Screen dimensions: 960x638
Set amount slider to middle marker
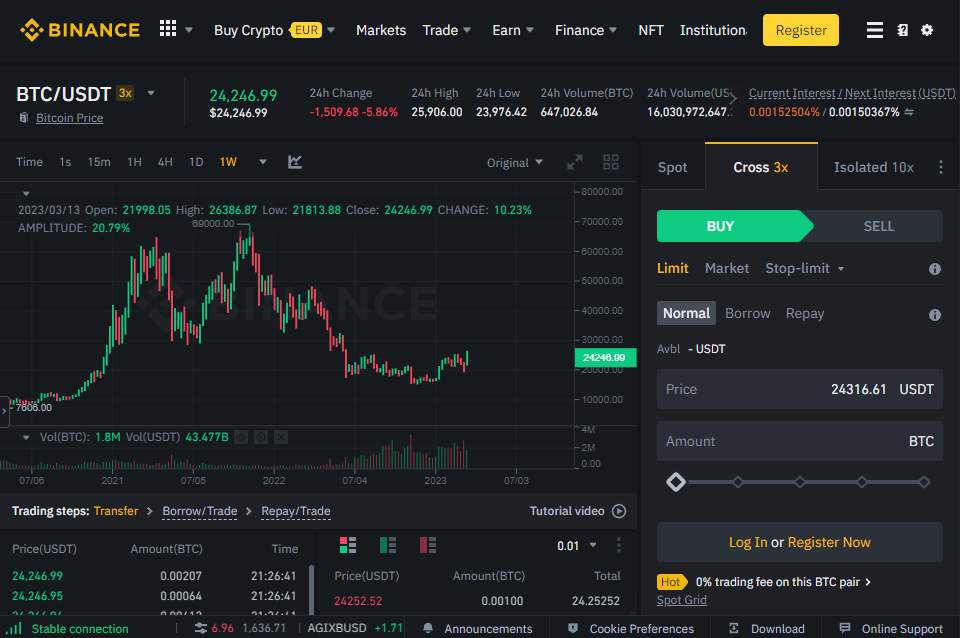(x=800, y=482)
